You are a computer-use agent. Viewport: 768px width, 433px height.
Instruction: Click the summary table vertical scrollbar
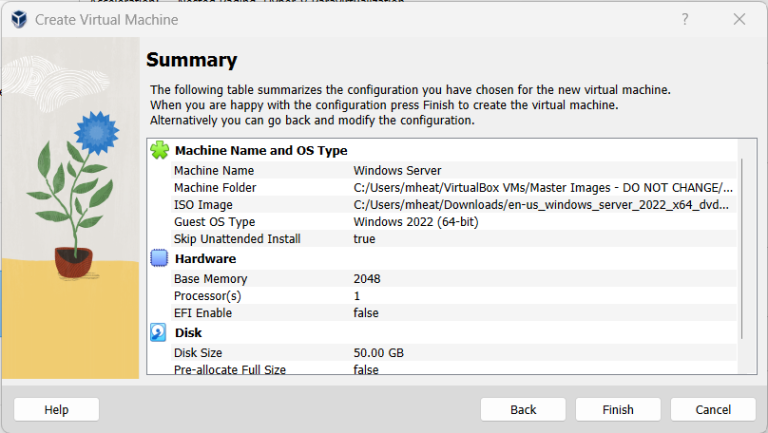point(742,249)
